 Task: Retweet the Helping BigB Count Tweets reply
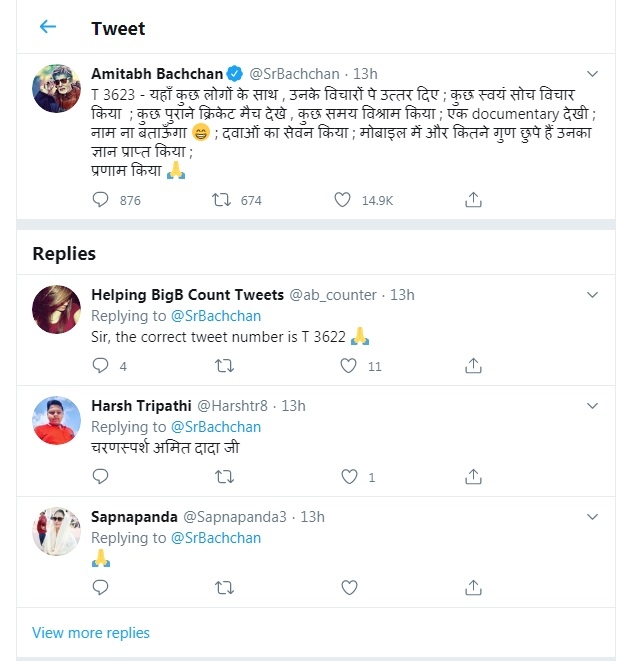click(x=222, y=366)
